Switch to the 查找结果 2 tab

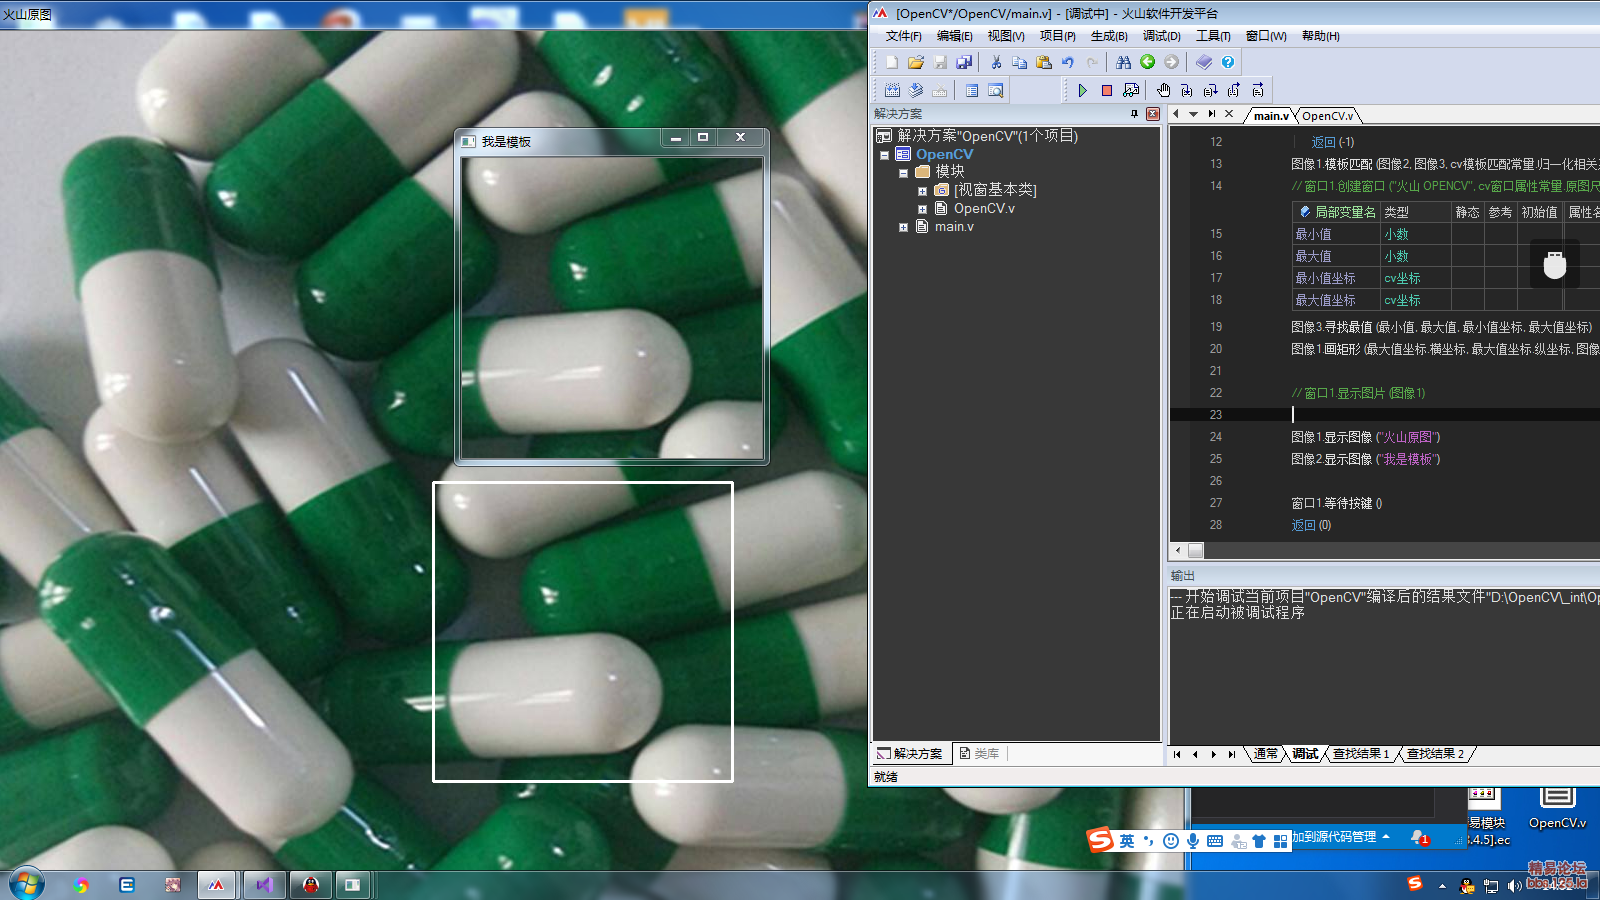coord(1435,754)
